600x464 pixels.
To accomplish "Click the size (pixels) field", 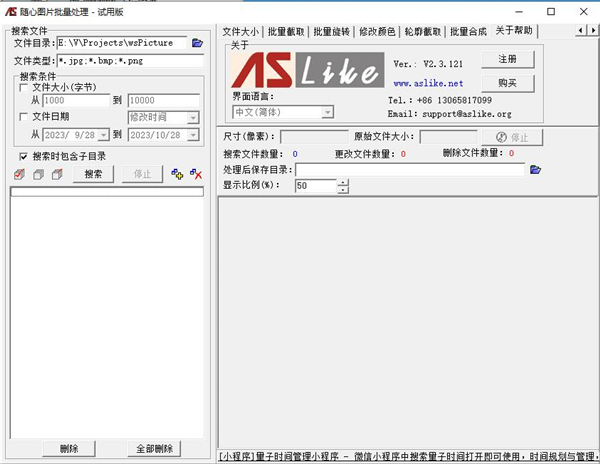I will [314, 137].
